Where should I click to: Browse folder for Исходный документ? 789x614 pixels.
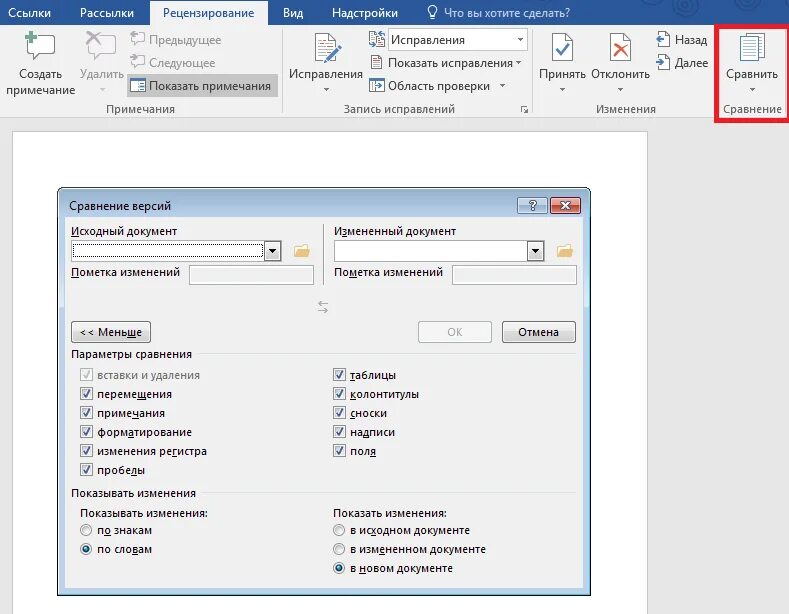pos(302,251)
